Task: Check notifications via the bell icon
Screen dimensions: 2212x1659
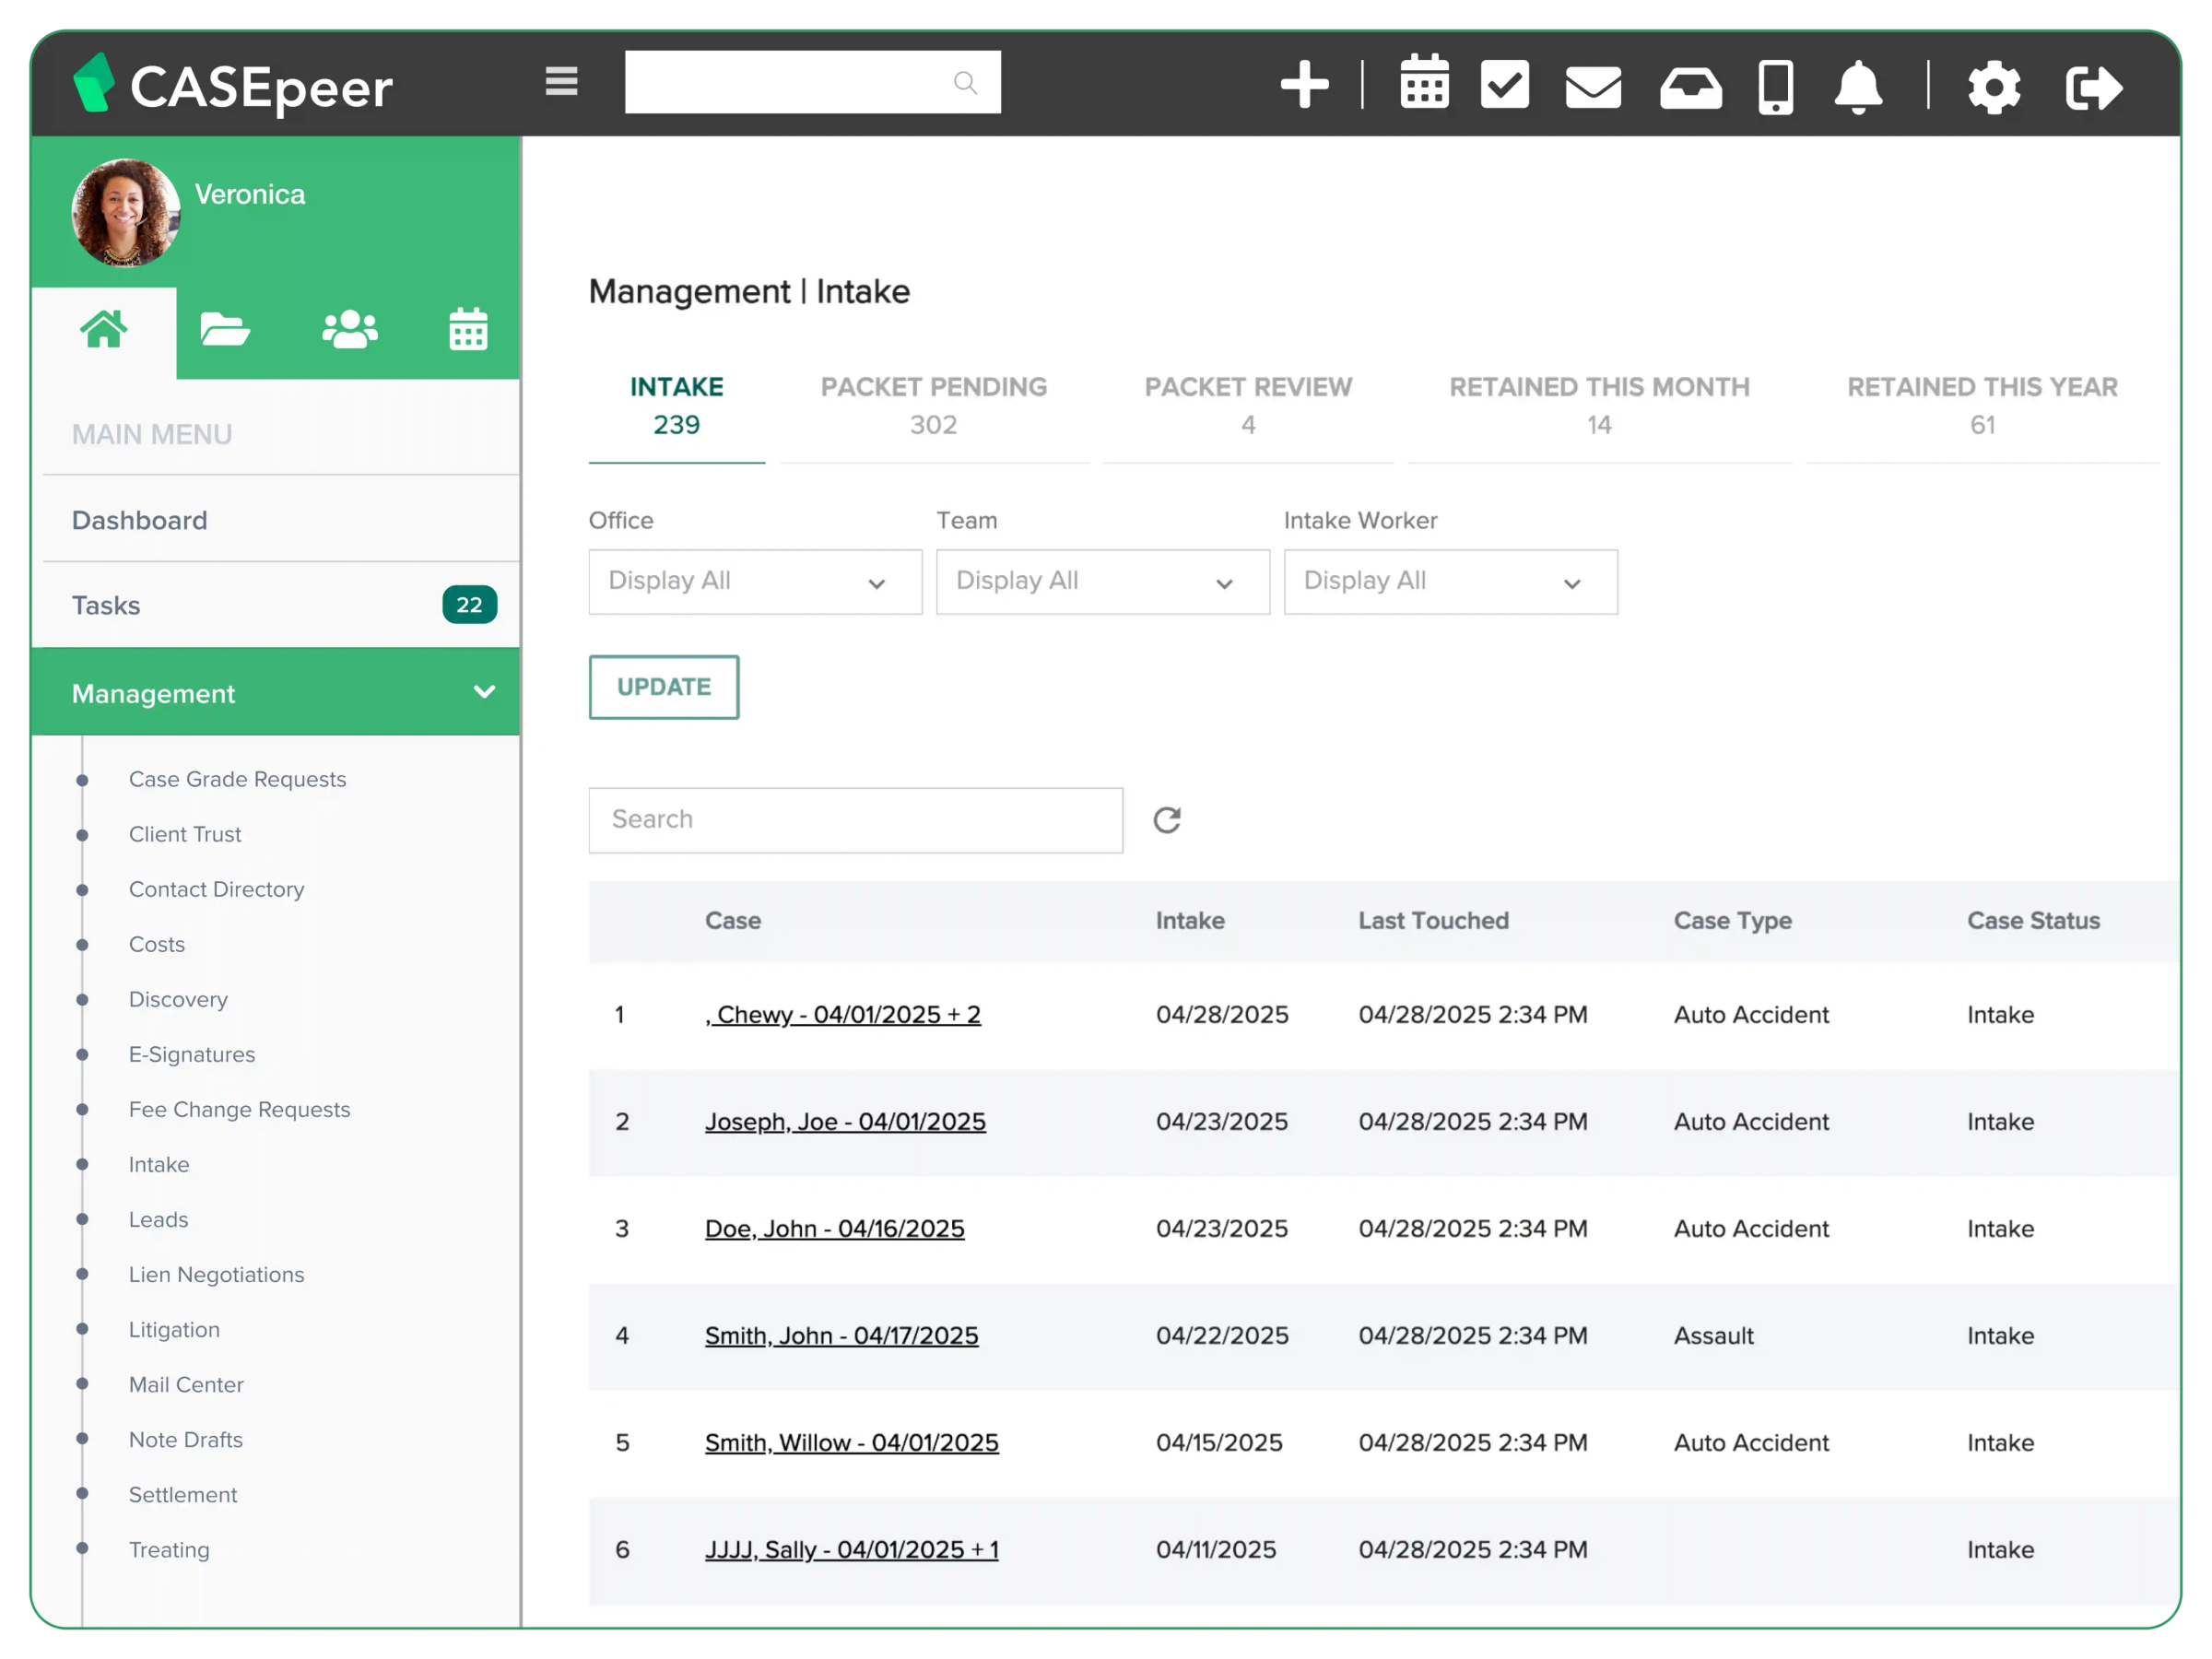Action: point(1858,86)
